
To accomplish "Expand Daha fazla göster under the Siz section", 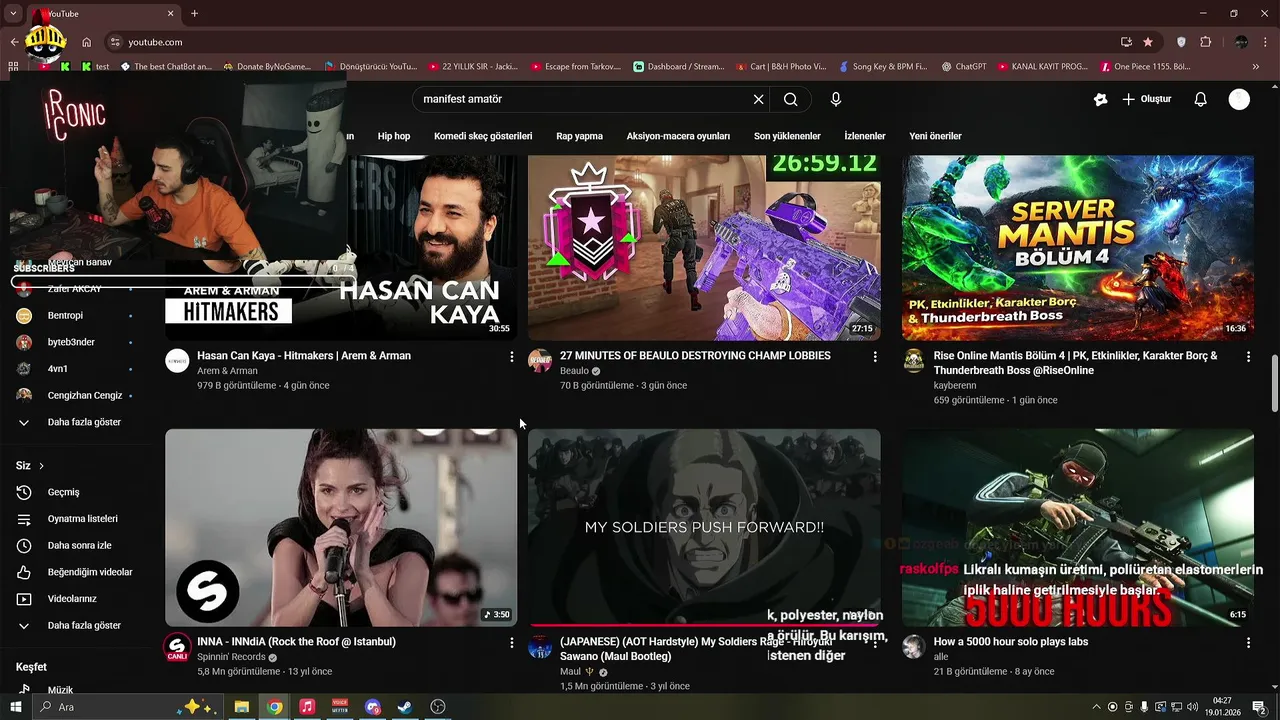I will point(82,625).
